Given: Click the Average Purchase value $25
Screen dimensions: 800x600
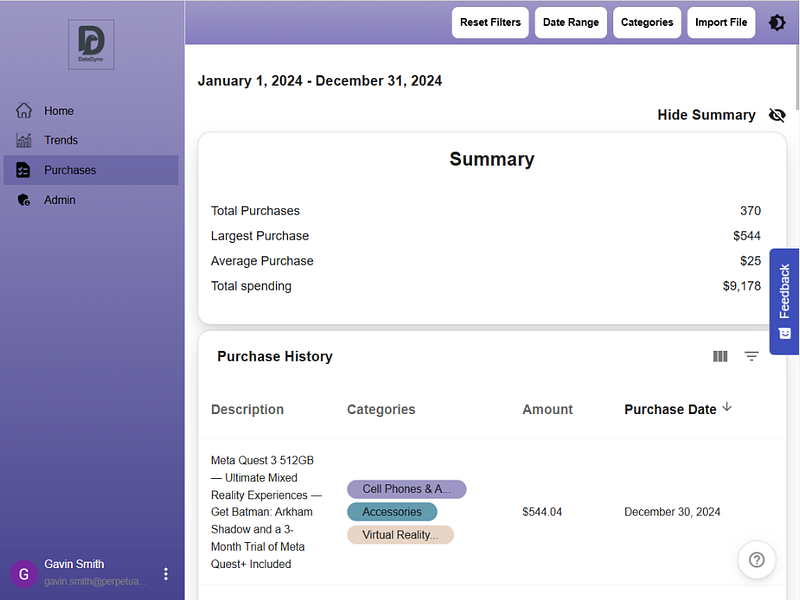Looking at the screenshot, I should click(x=750, y=261).
